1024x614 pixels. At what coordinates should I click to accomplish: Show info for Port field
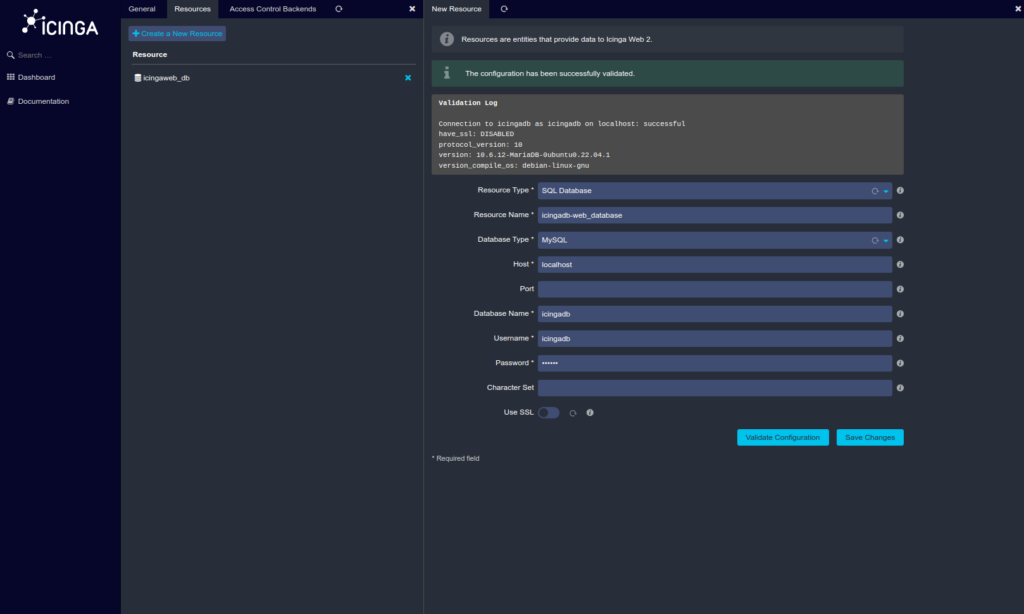[900, 289]
